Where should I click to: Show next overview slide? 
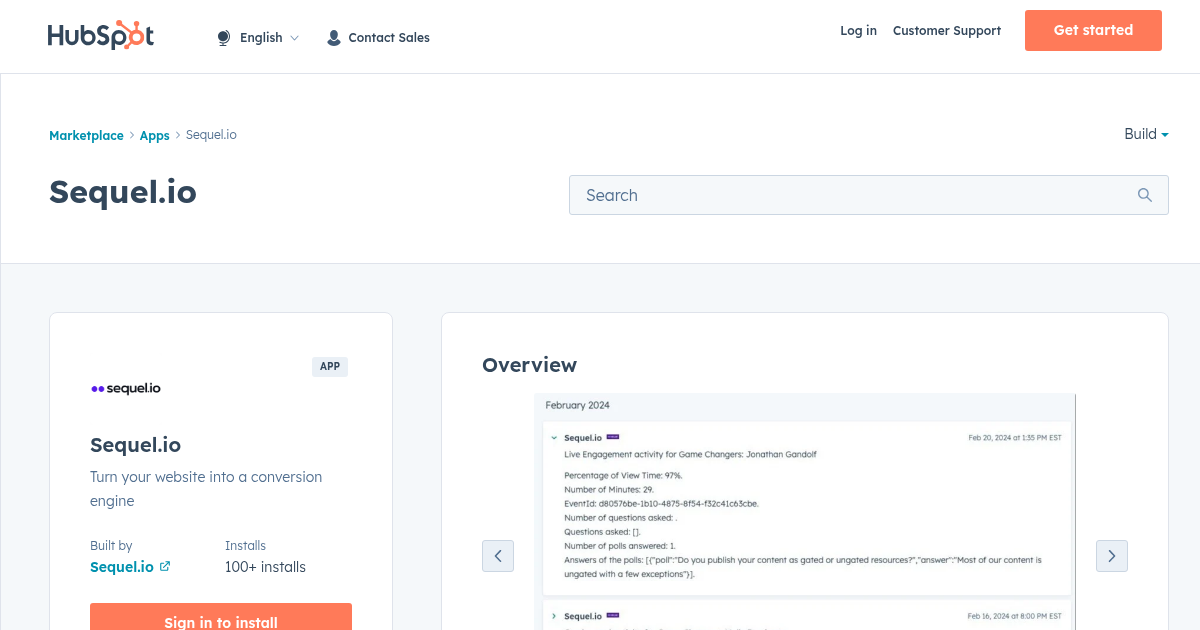pos(1112,556)
